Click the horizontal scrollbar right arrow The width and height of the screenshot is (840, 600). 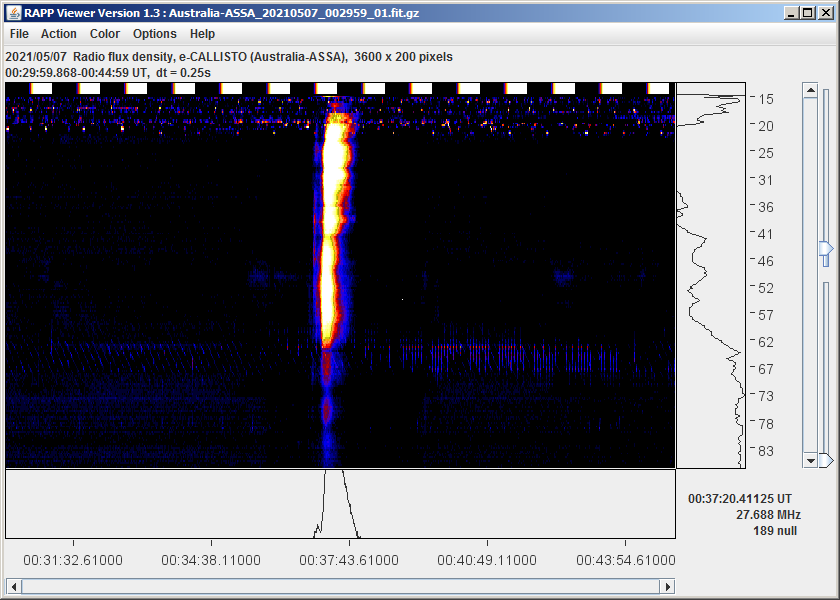(668, 586)
